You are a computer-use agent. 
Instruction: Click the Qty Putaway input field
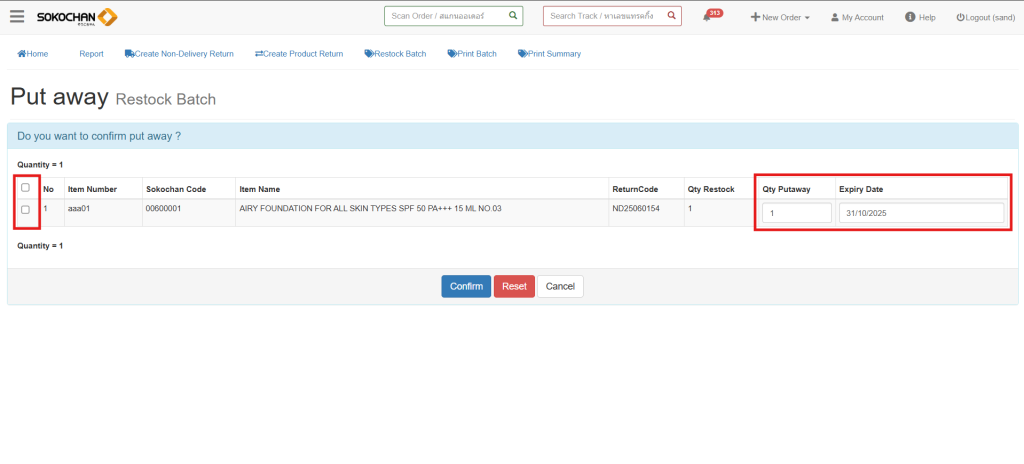[796, 213]
